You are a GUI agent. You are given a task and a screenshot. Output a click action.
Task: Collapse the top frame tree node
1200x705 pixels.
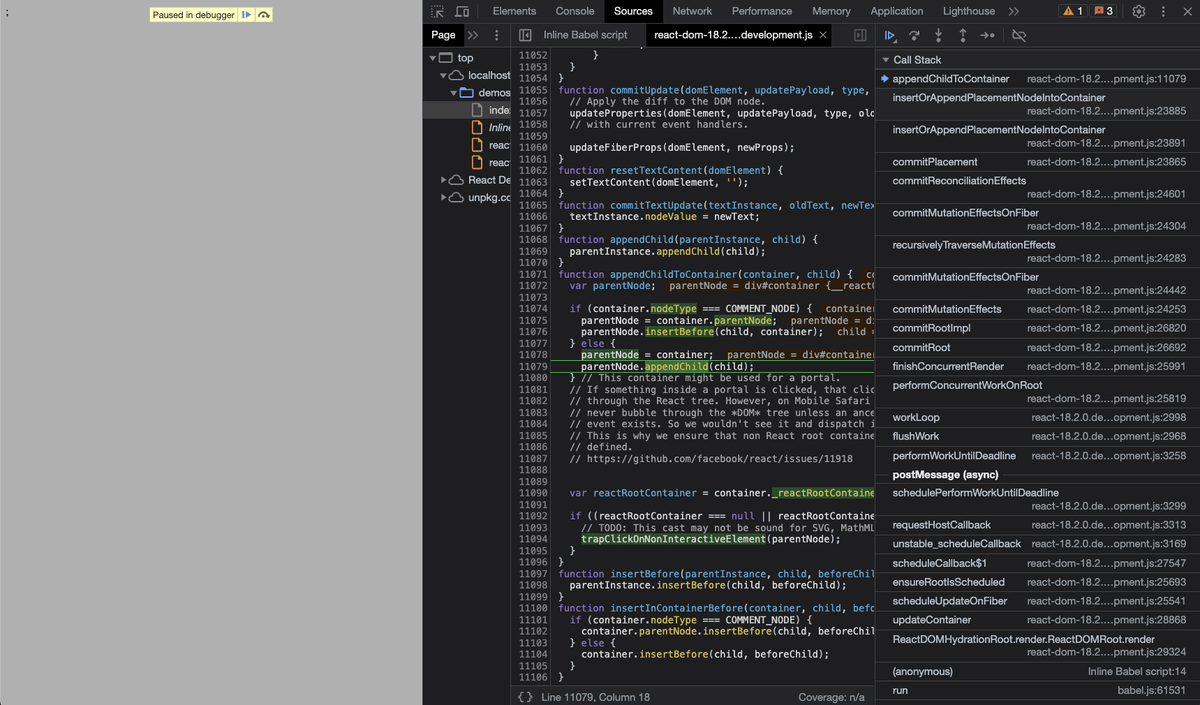433,58
